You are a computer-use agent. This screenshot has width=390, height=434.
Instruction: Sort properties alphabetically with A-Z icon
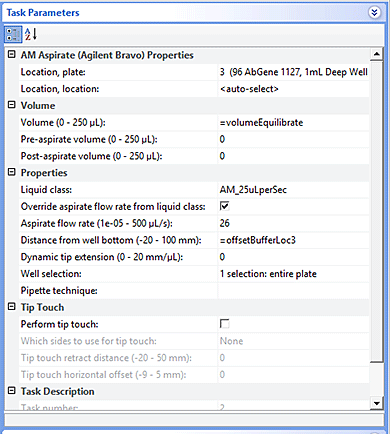tap(31, 34)
